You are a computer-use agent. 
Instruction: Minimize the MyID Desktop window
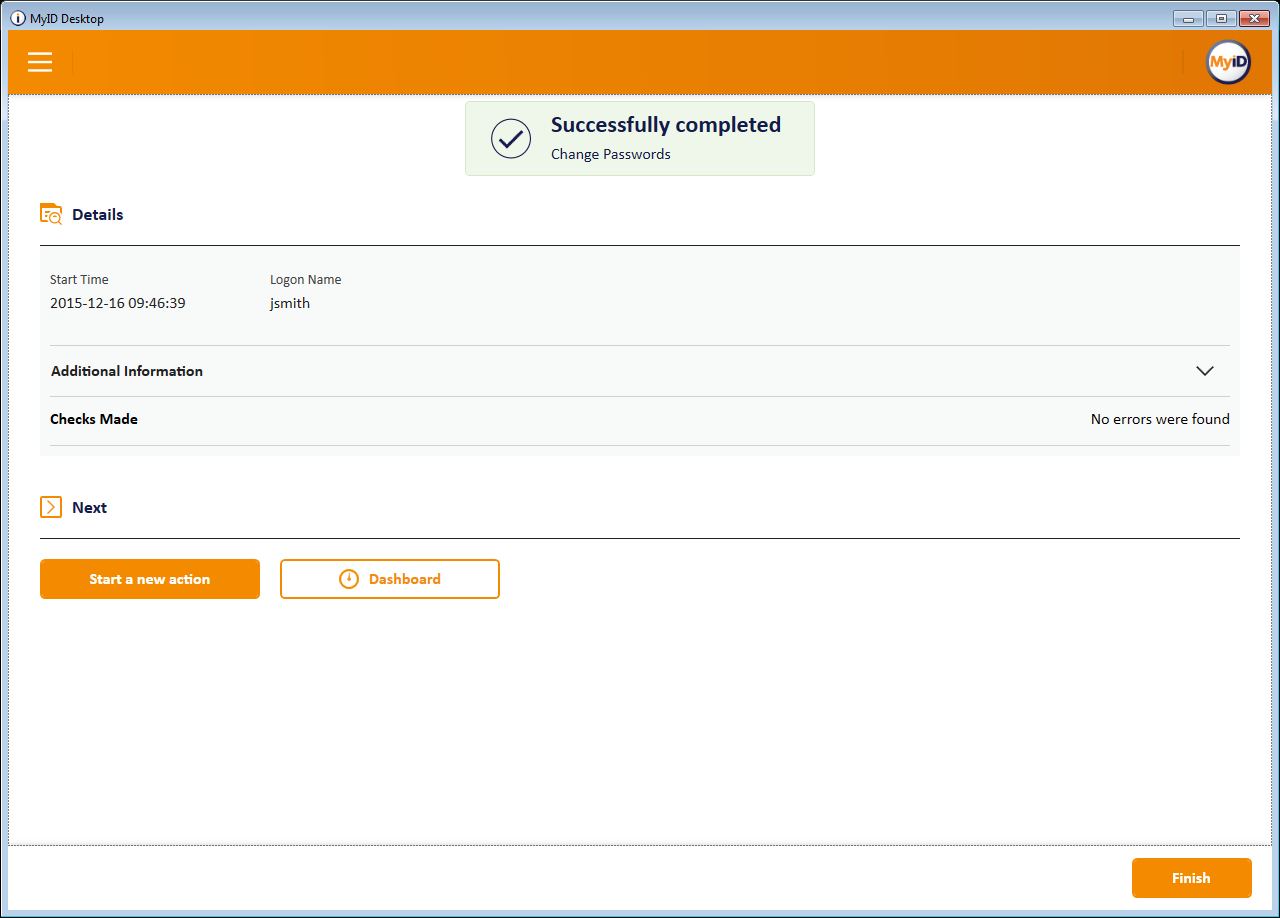[1188, 18]
